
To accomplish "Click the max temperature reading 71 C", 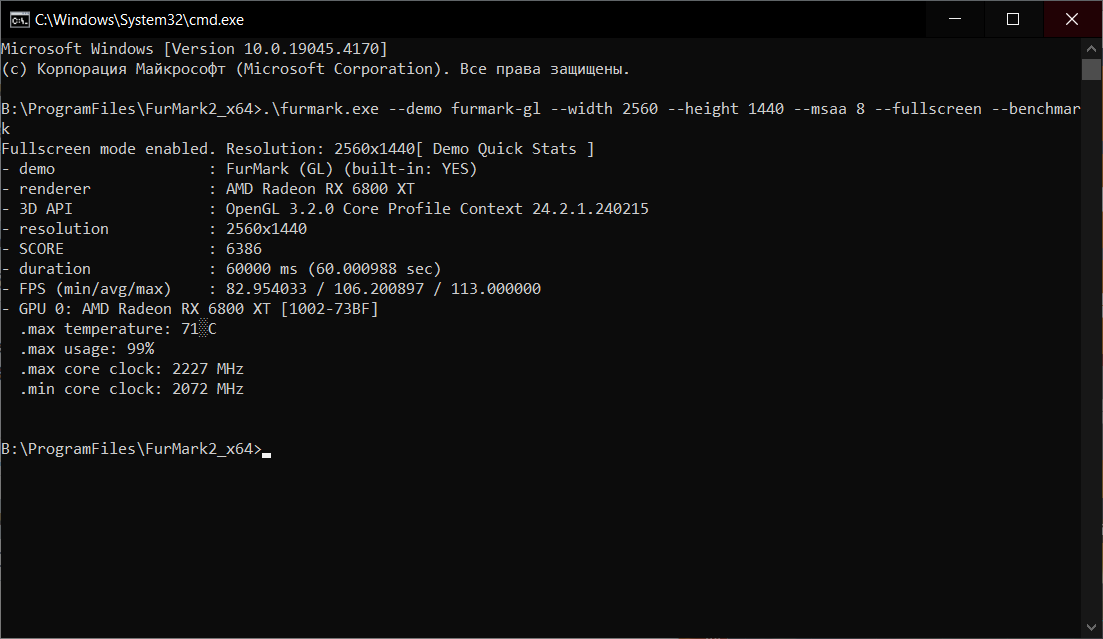I will click(198, 329).
